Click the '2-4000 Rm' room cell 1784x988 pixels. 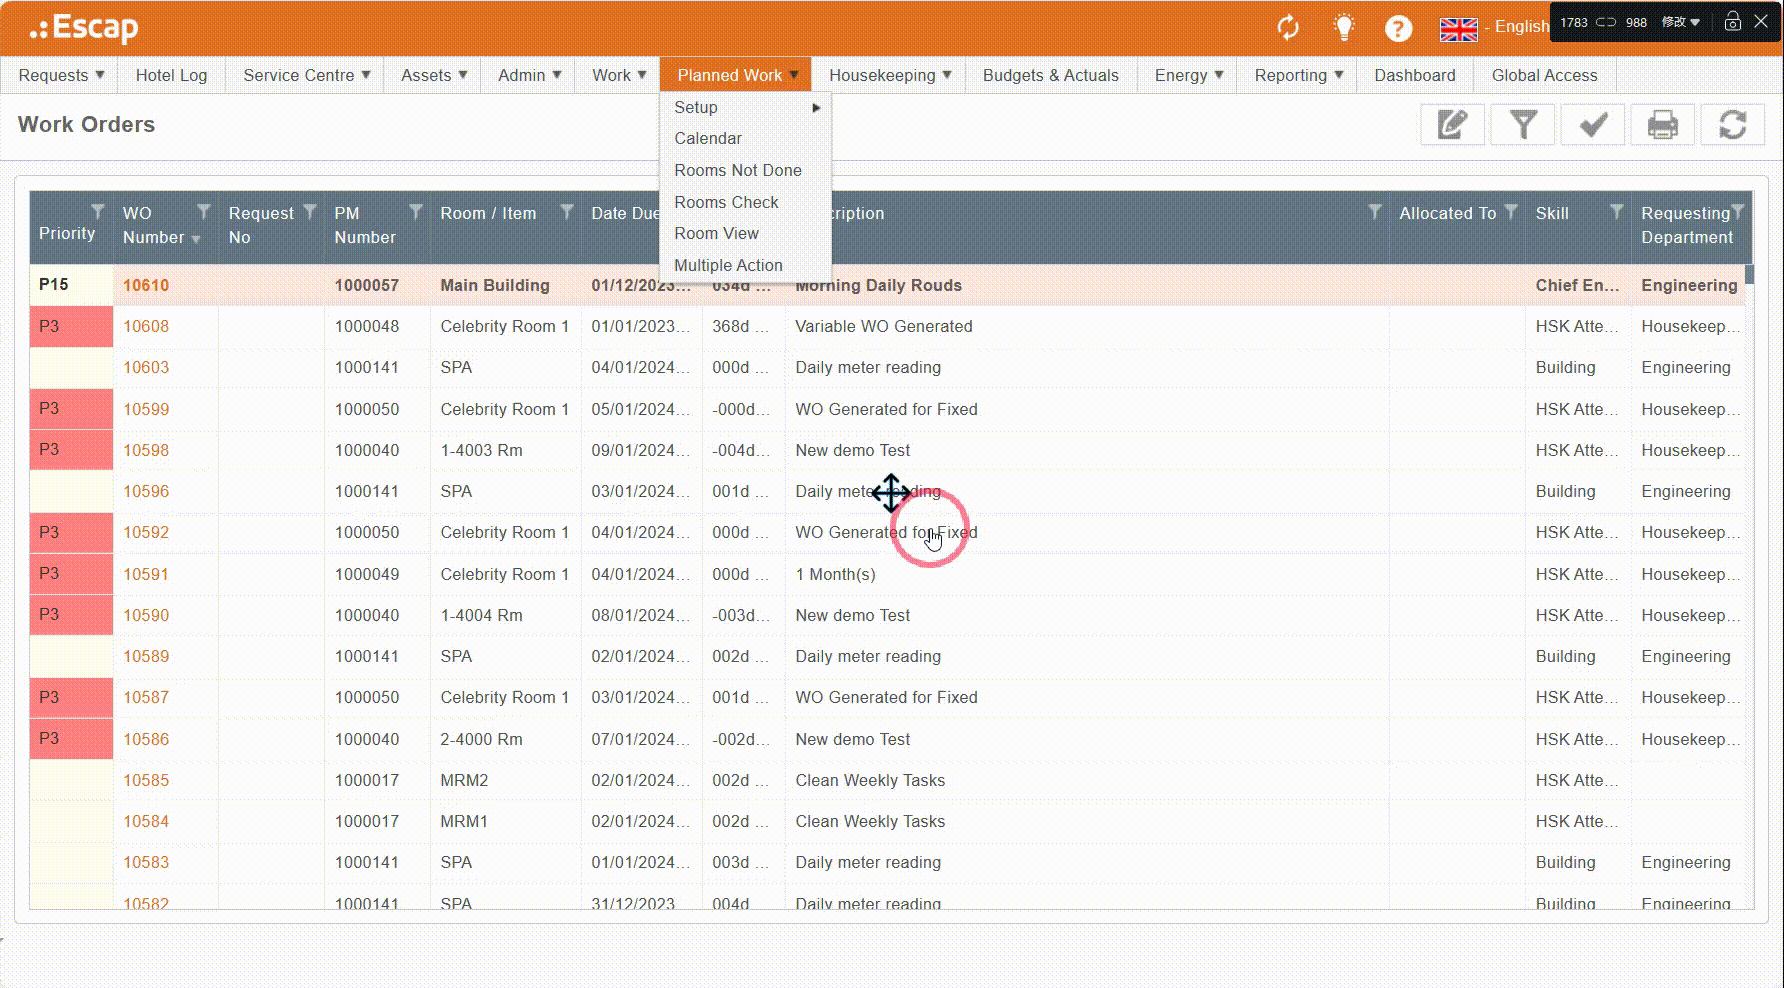tap(481, 739)
